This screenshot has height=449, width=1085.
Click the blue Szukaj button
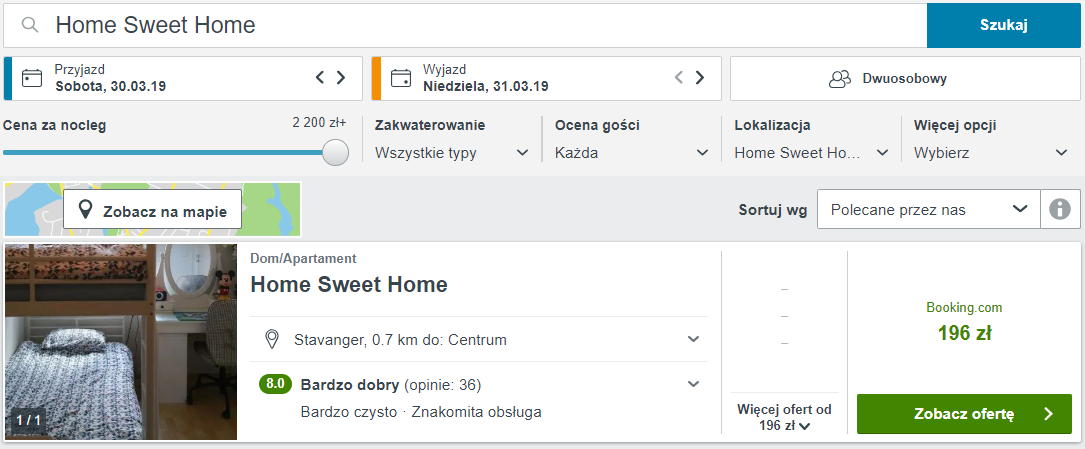point(1003,25)
